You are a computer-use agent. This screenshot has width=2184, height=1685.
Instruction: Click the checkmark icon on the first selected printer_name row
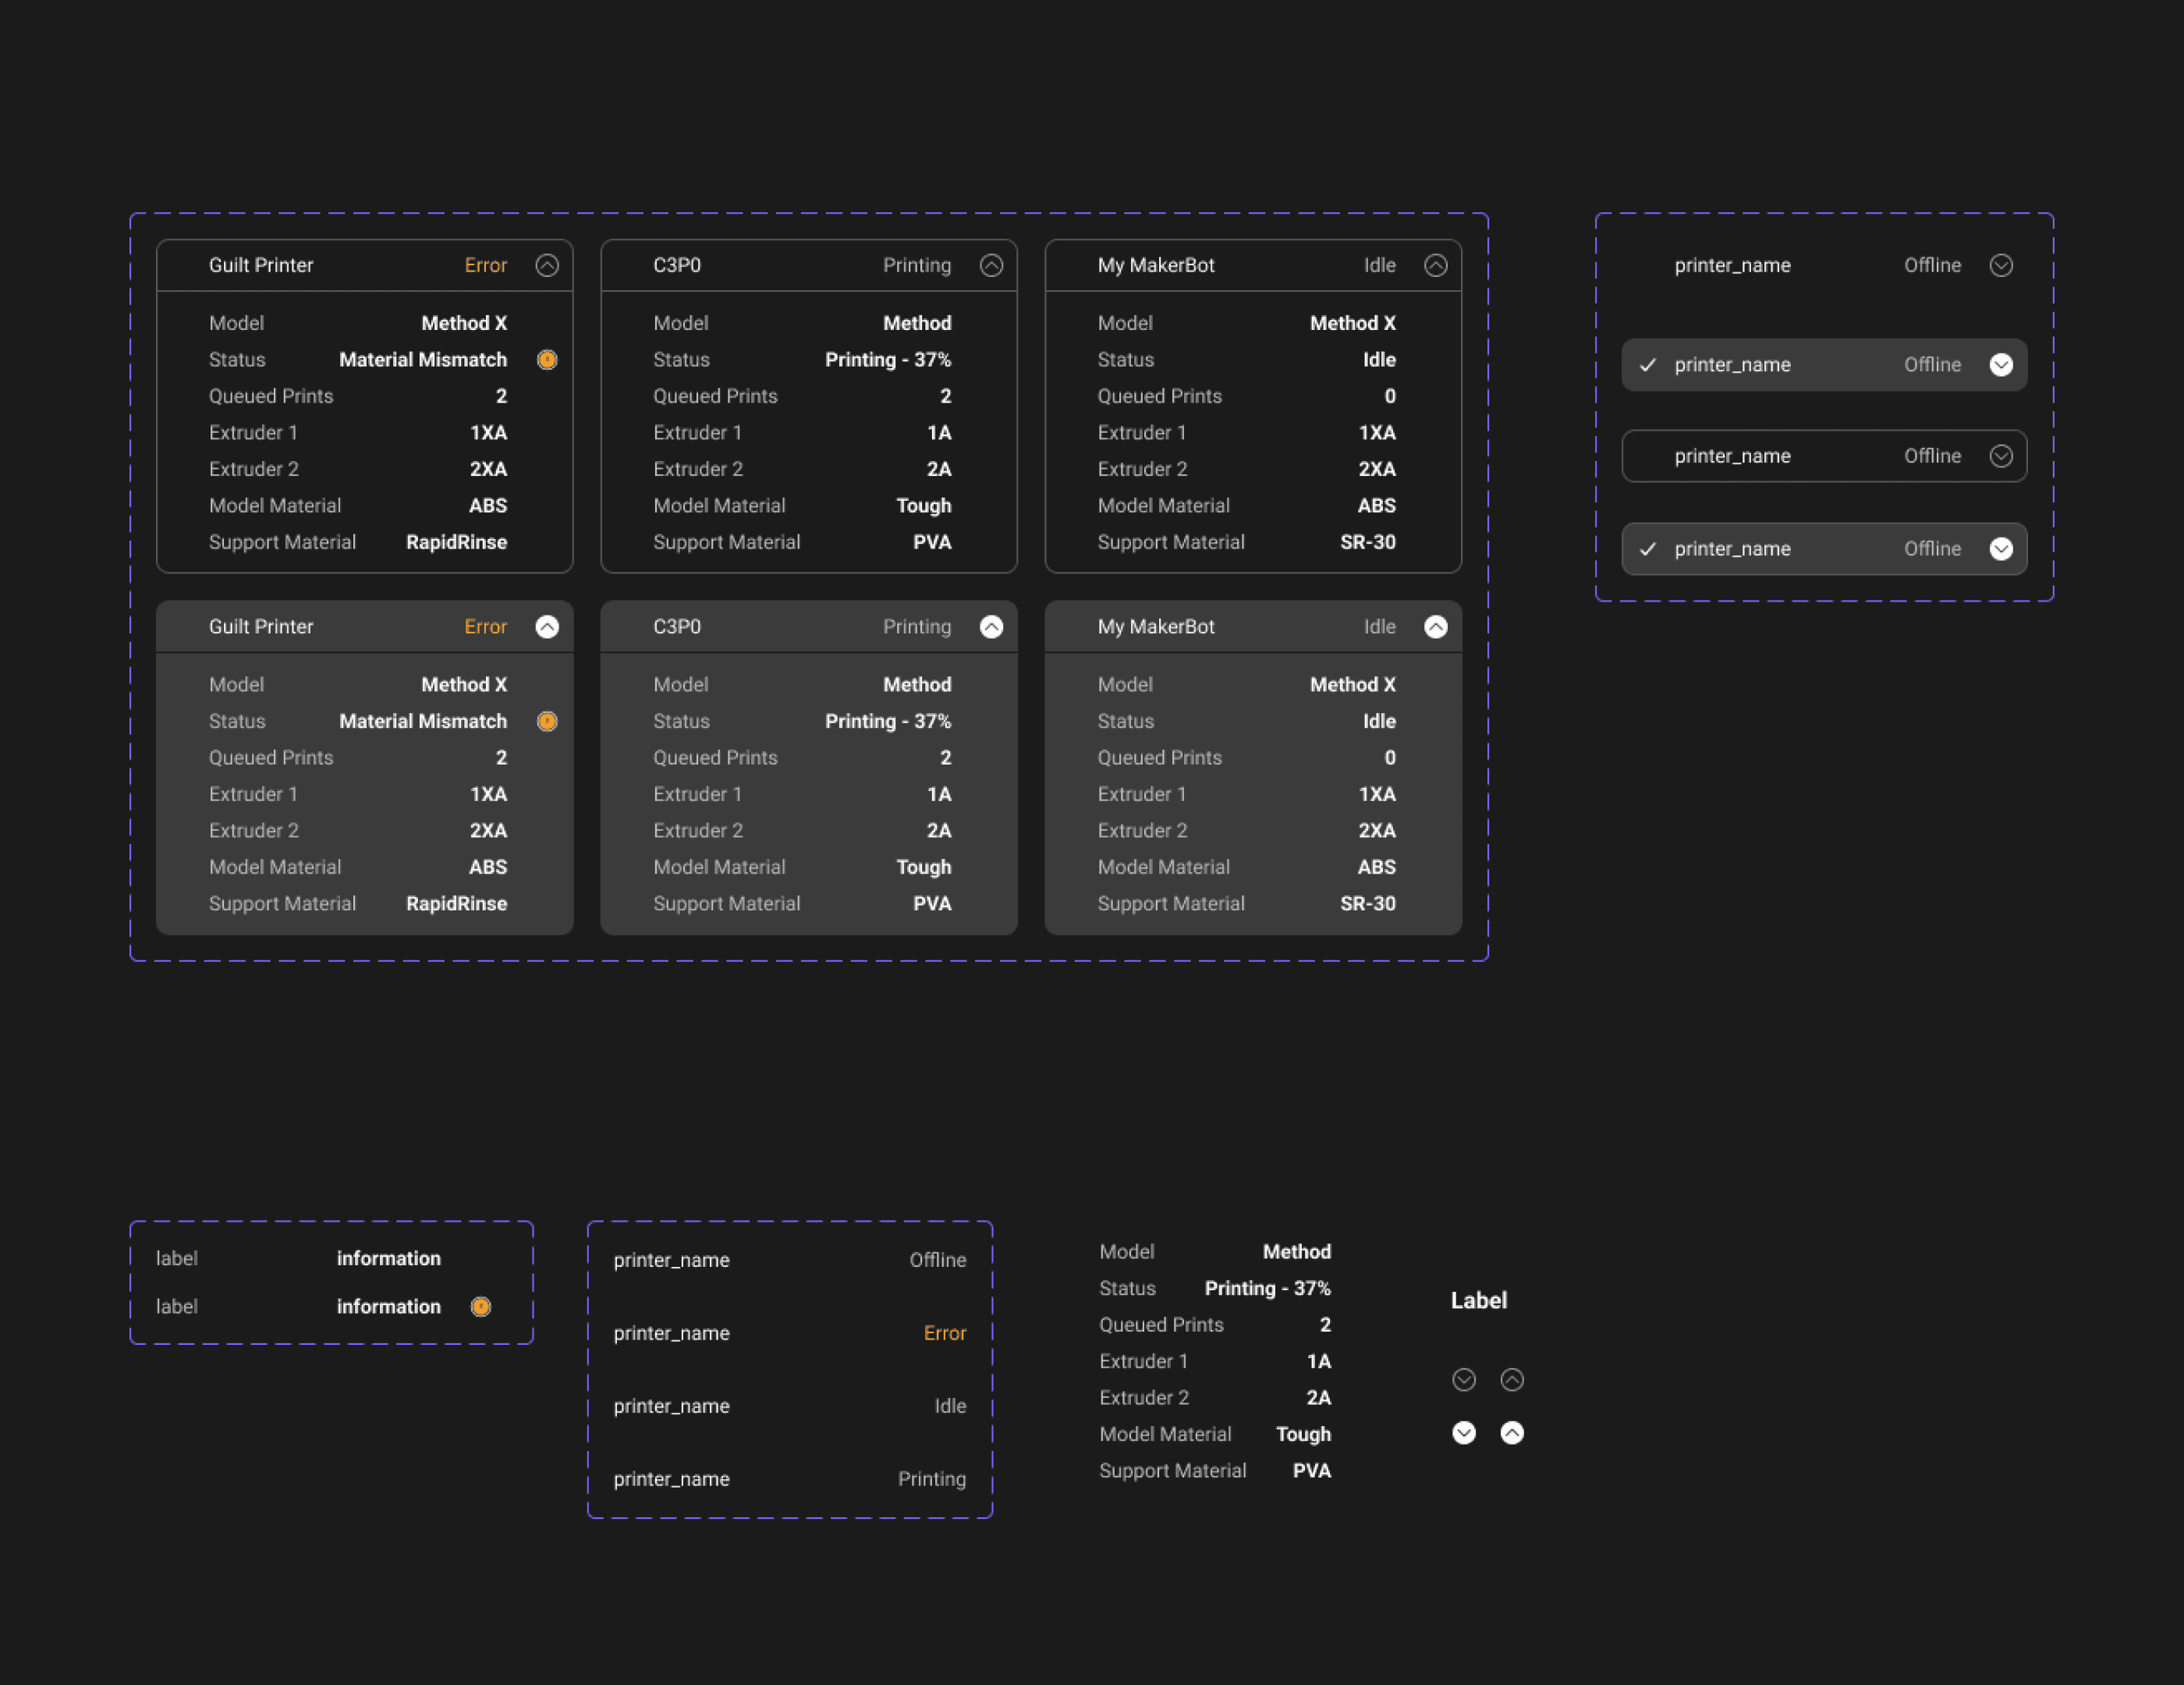click(x=1649, y=364)
